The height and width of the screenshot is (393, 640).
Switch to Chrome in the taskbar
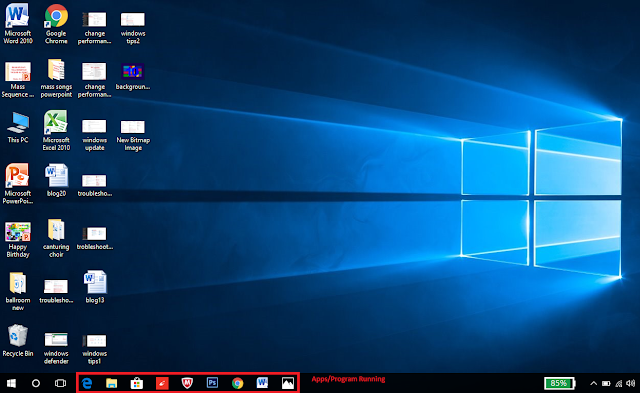point(238,383)
